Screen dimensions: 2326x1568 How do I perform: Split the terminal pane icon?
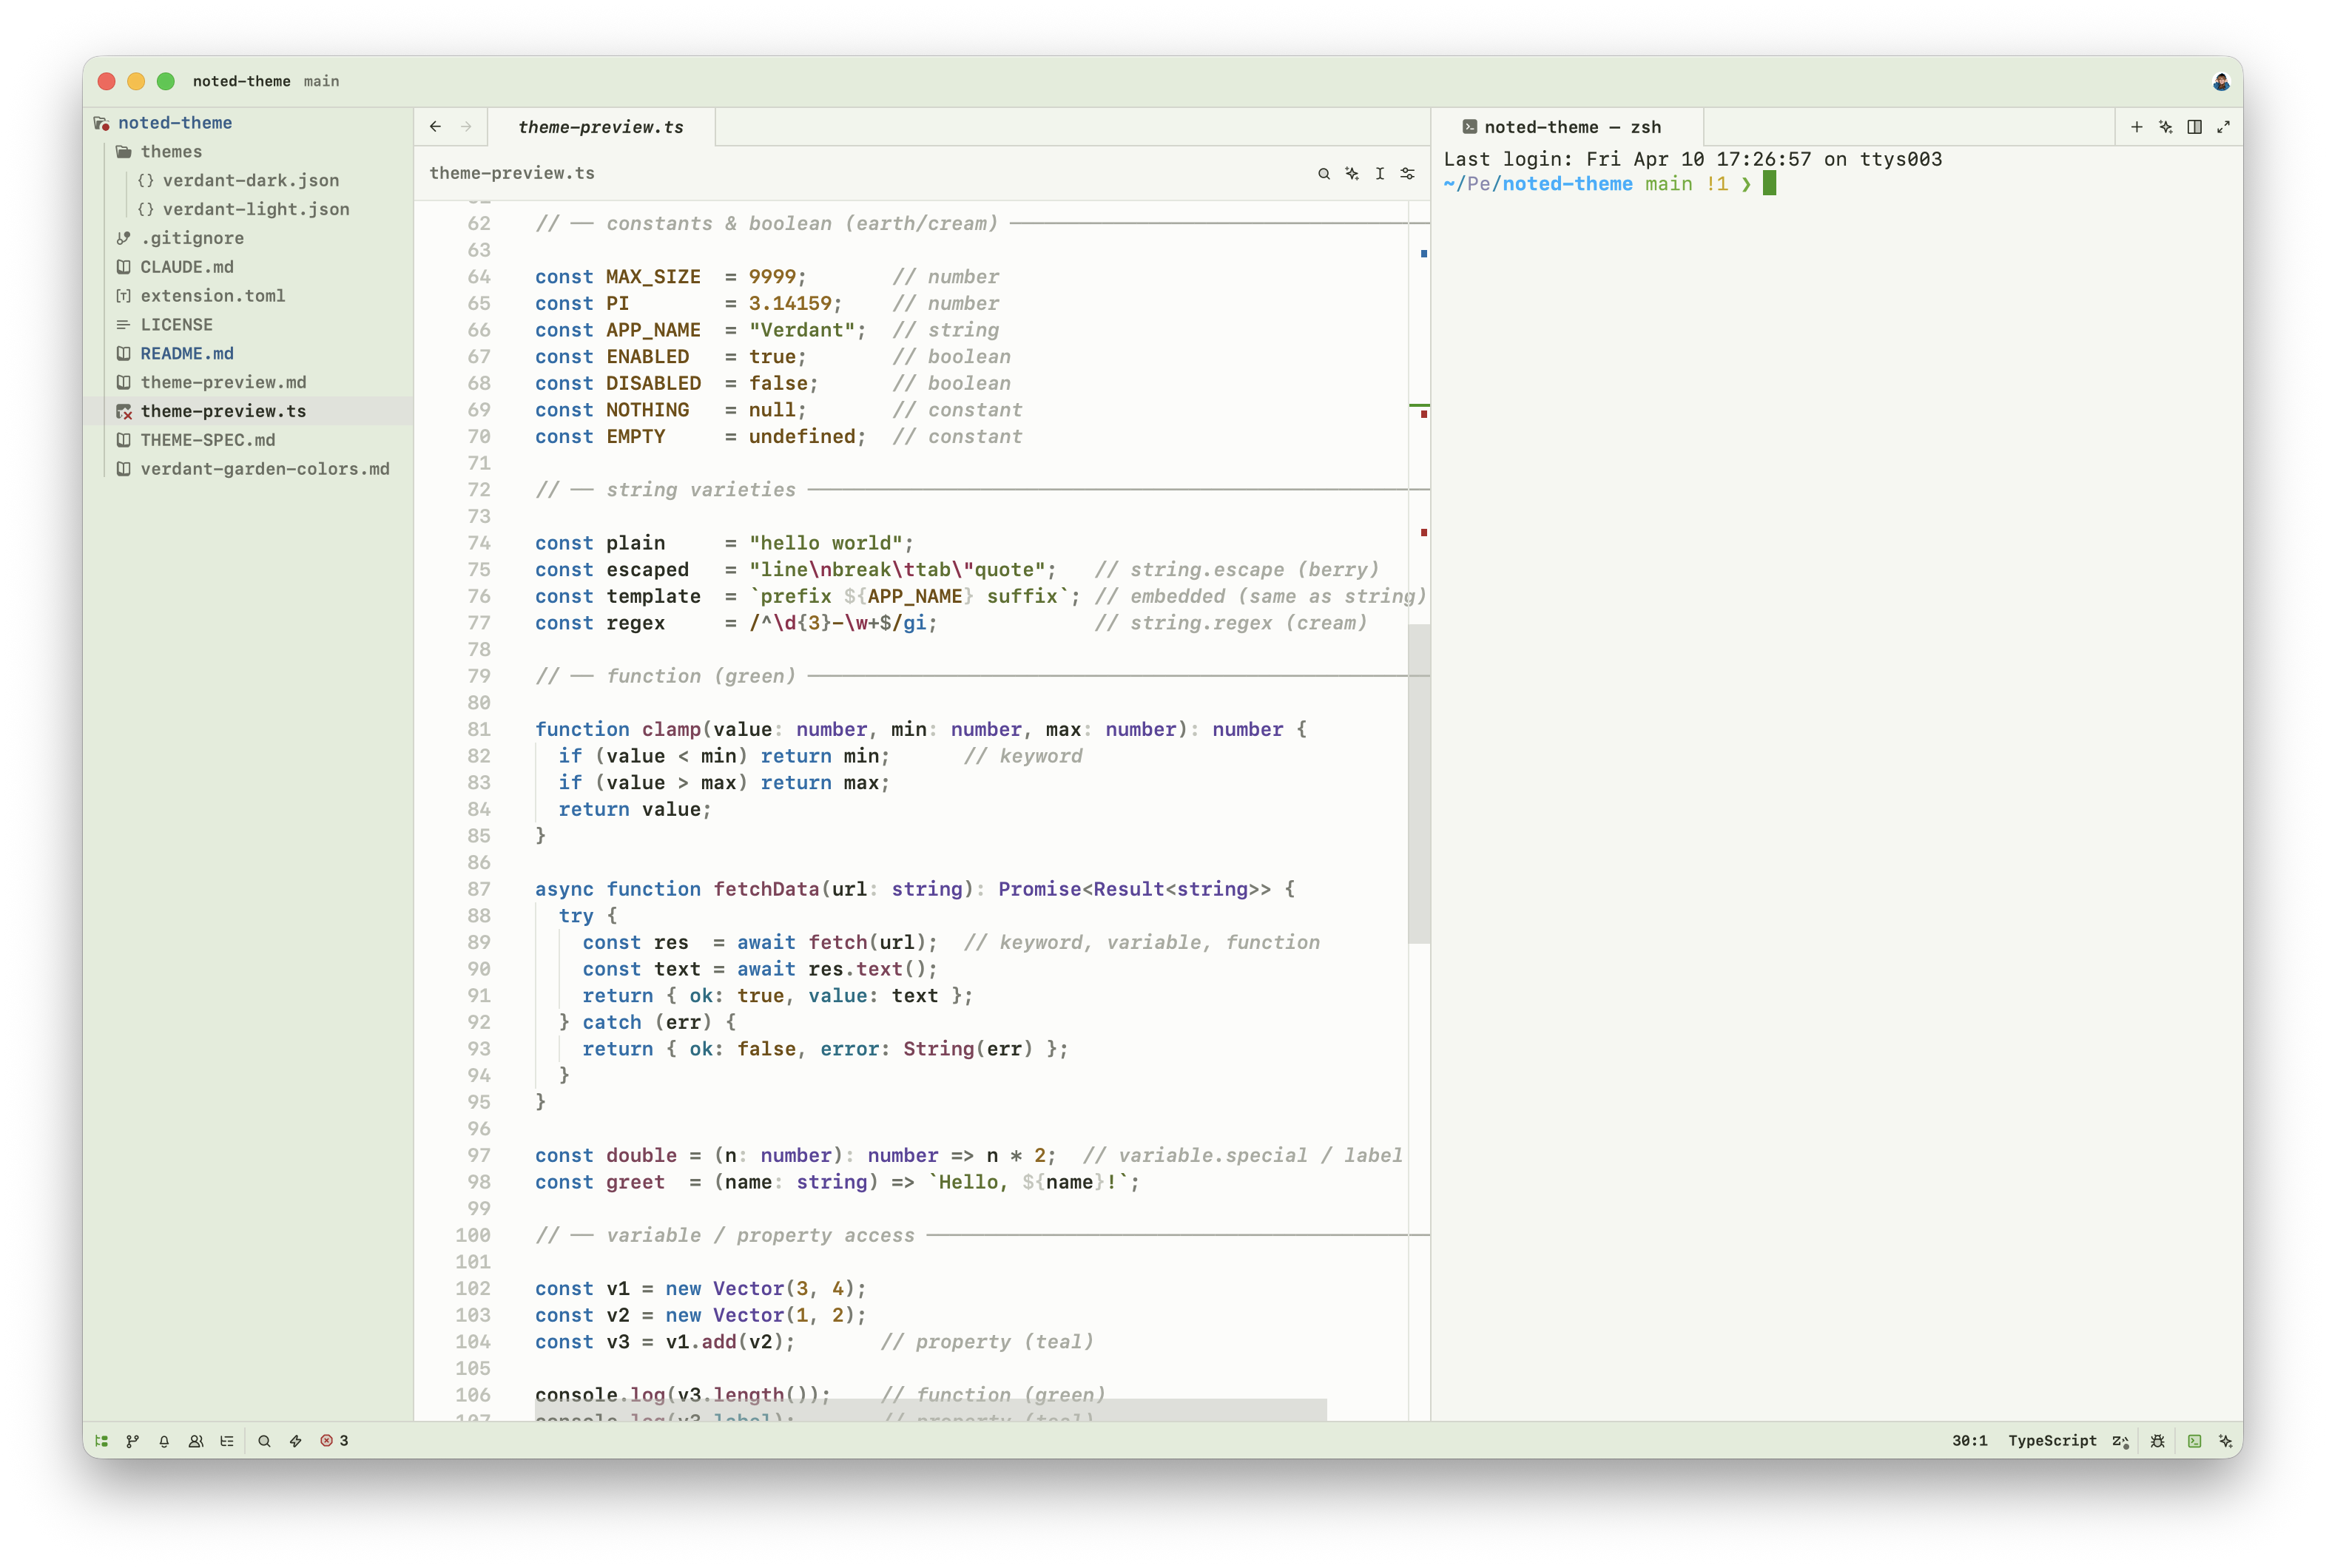tap(2194, 126)
